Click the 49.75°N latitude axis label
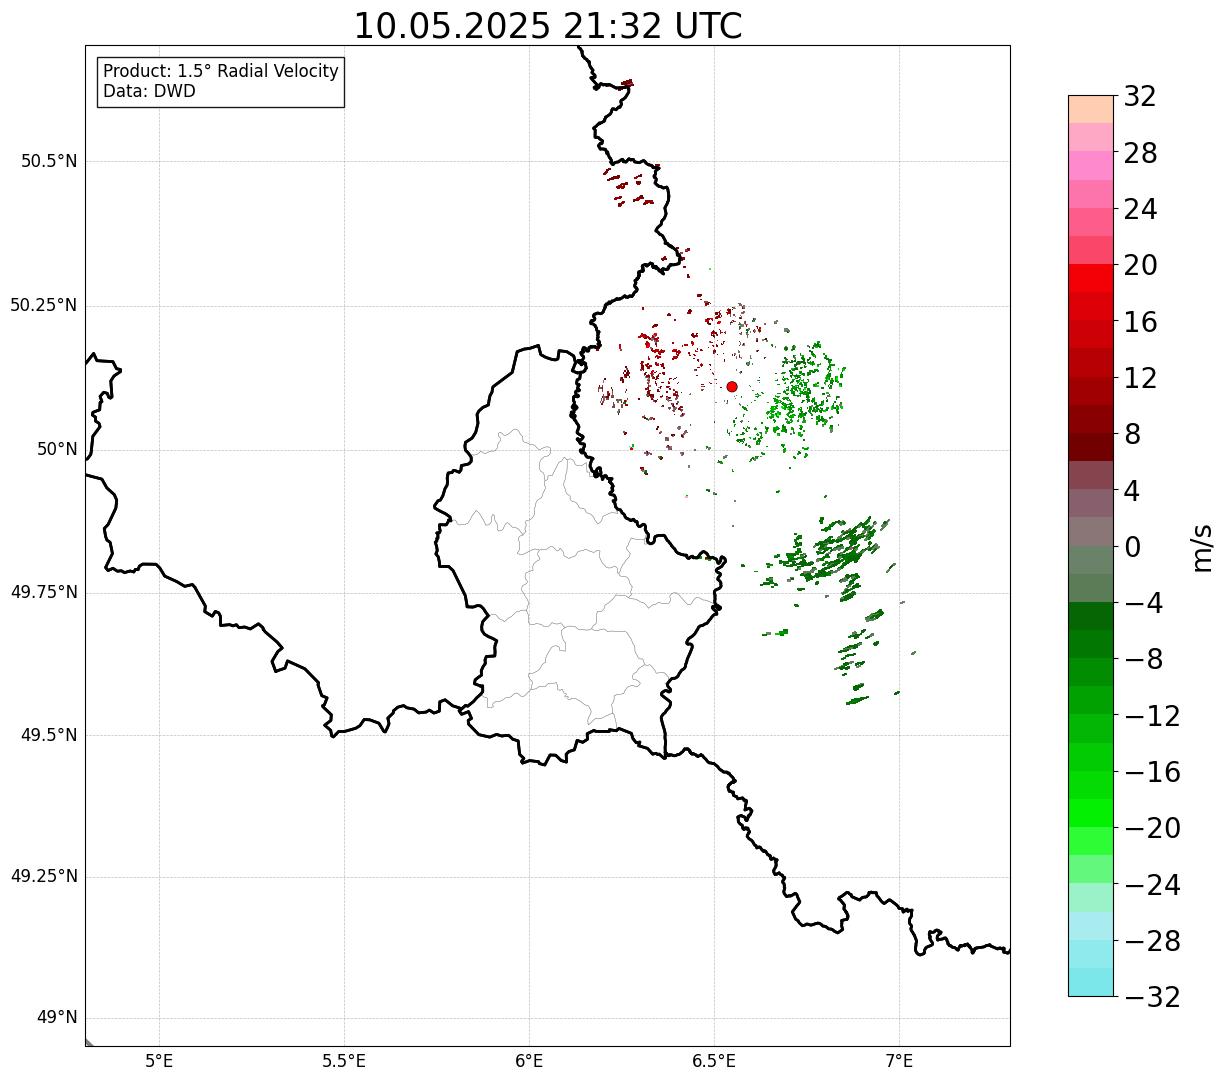This screenshot has width=1225, height=1081. click(44, 592)
